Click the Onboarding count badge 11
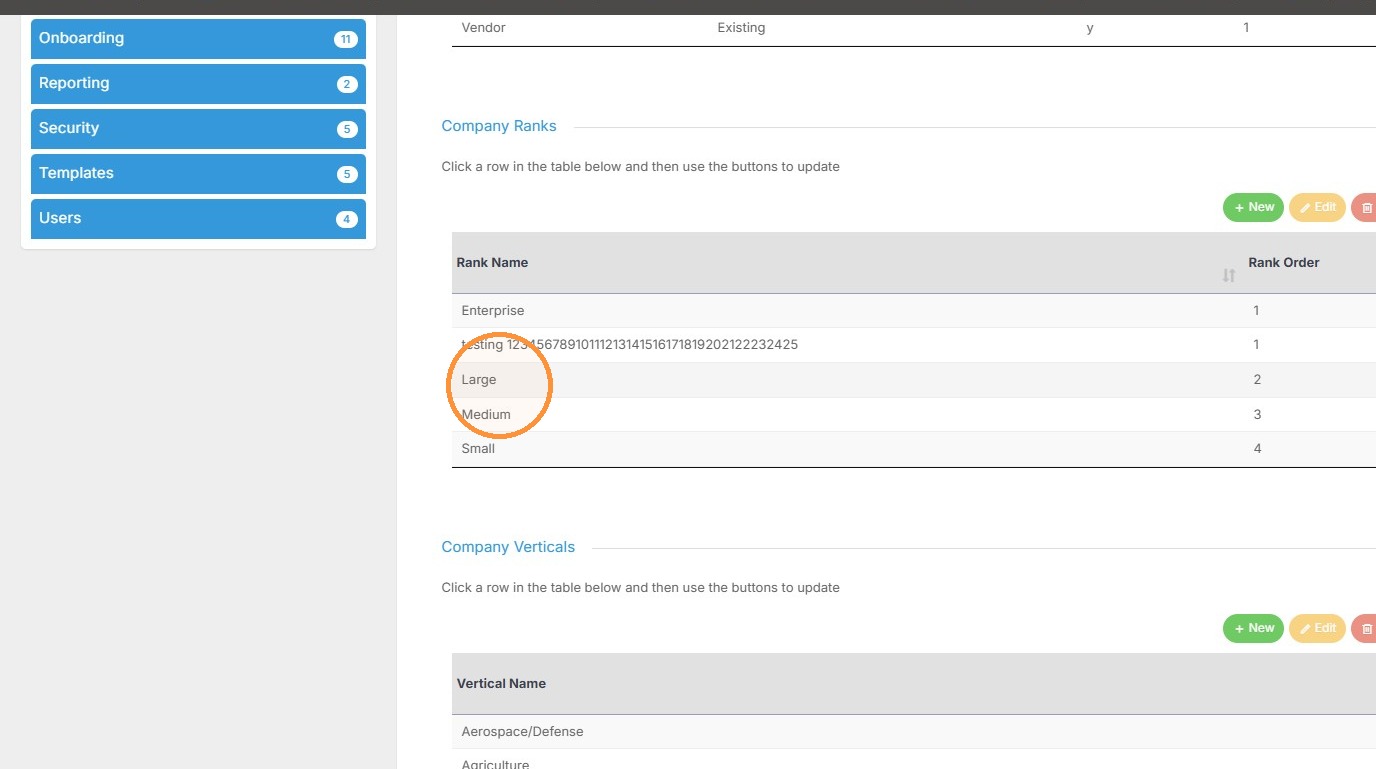Screen dimensions: 1376x769 pos(346,39)
